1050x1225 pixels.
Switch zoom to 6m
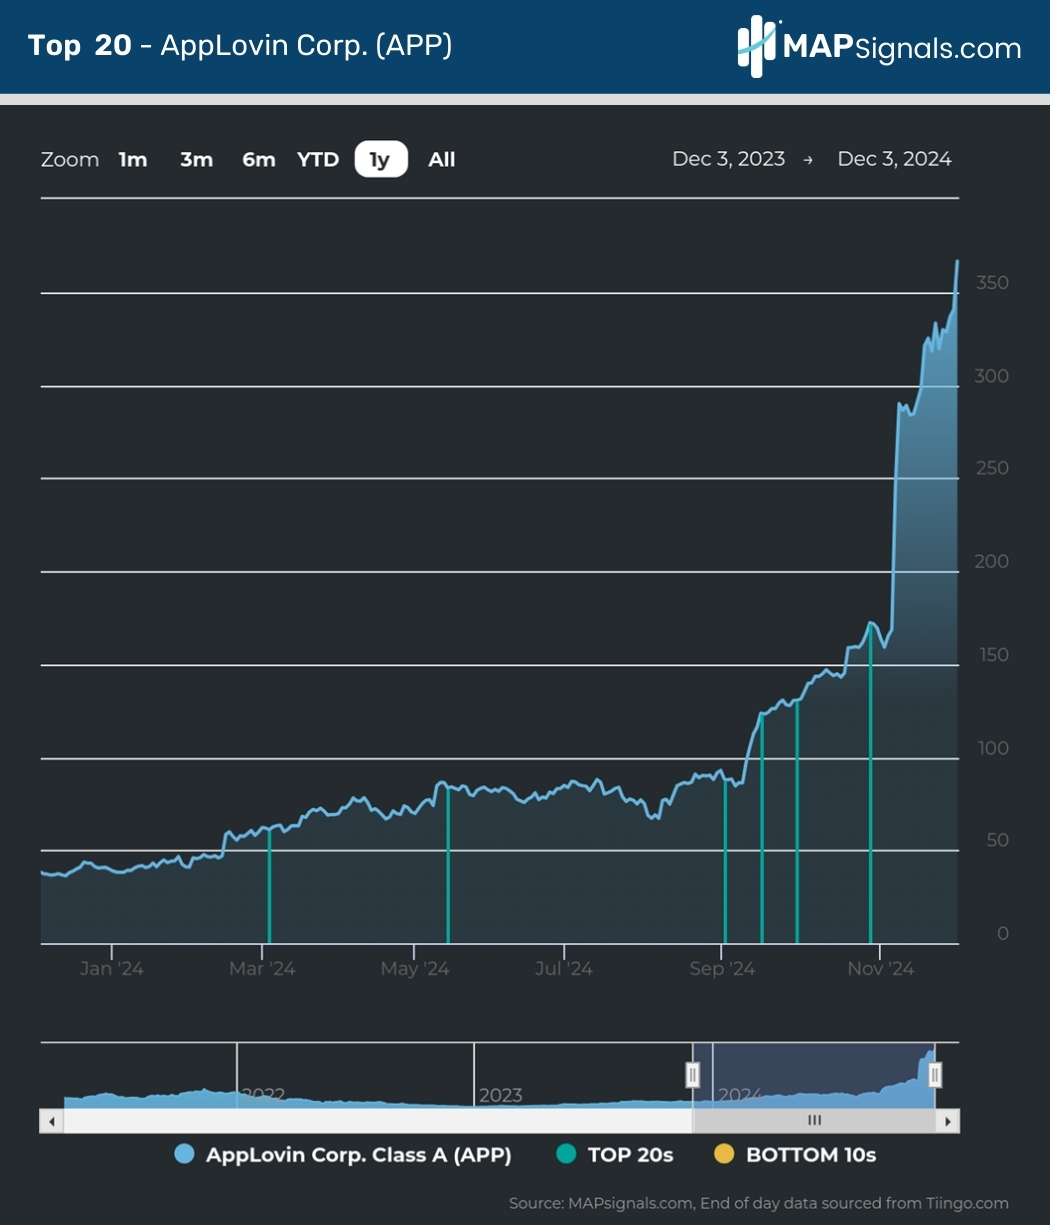258,160
